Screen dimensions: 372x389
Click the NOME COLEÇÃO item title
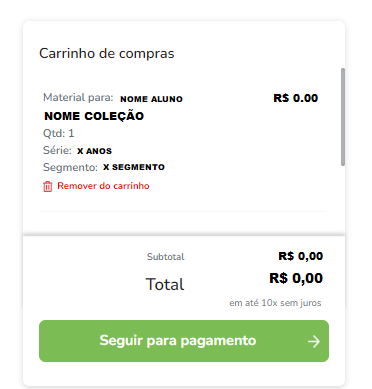click(94, 116)
